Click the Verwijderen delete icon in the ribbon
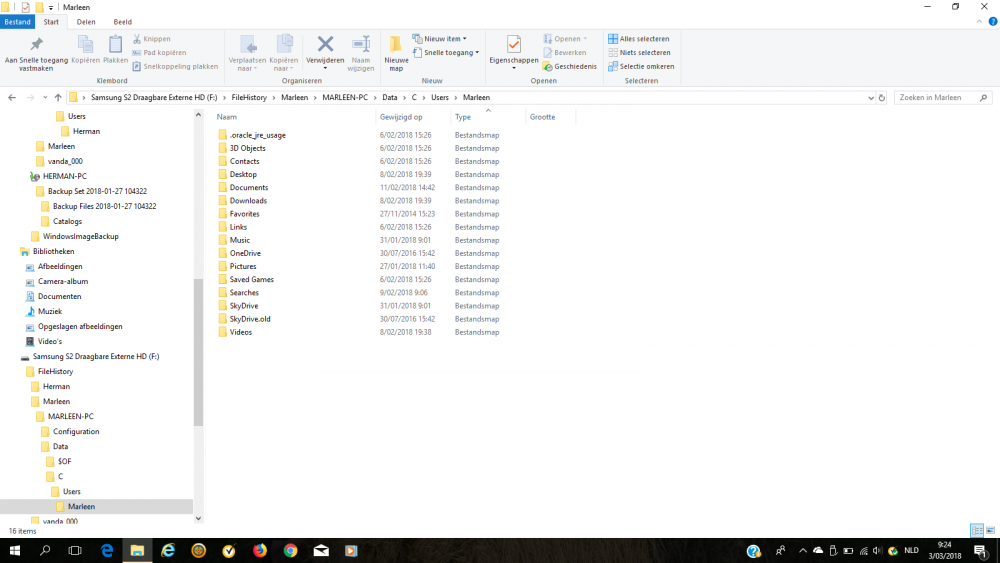The width and height of the screenshot is (1000, 563). [x=325, y=45]
